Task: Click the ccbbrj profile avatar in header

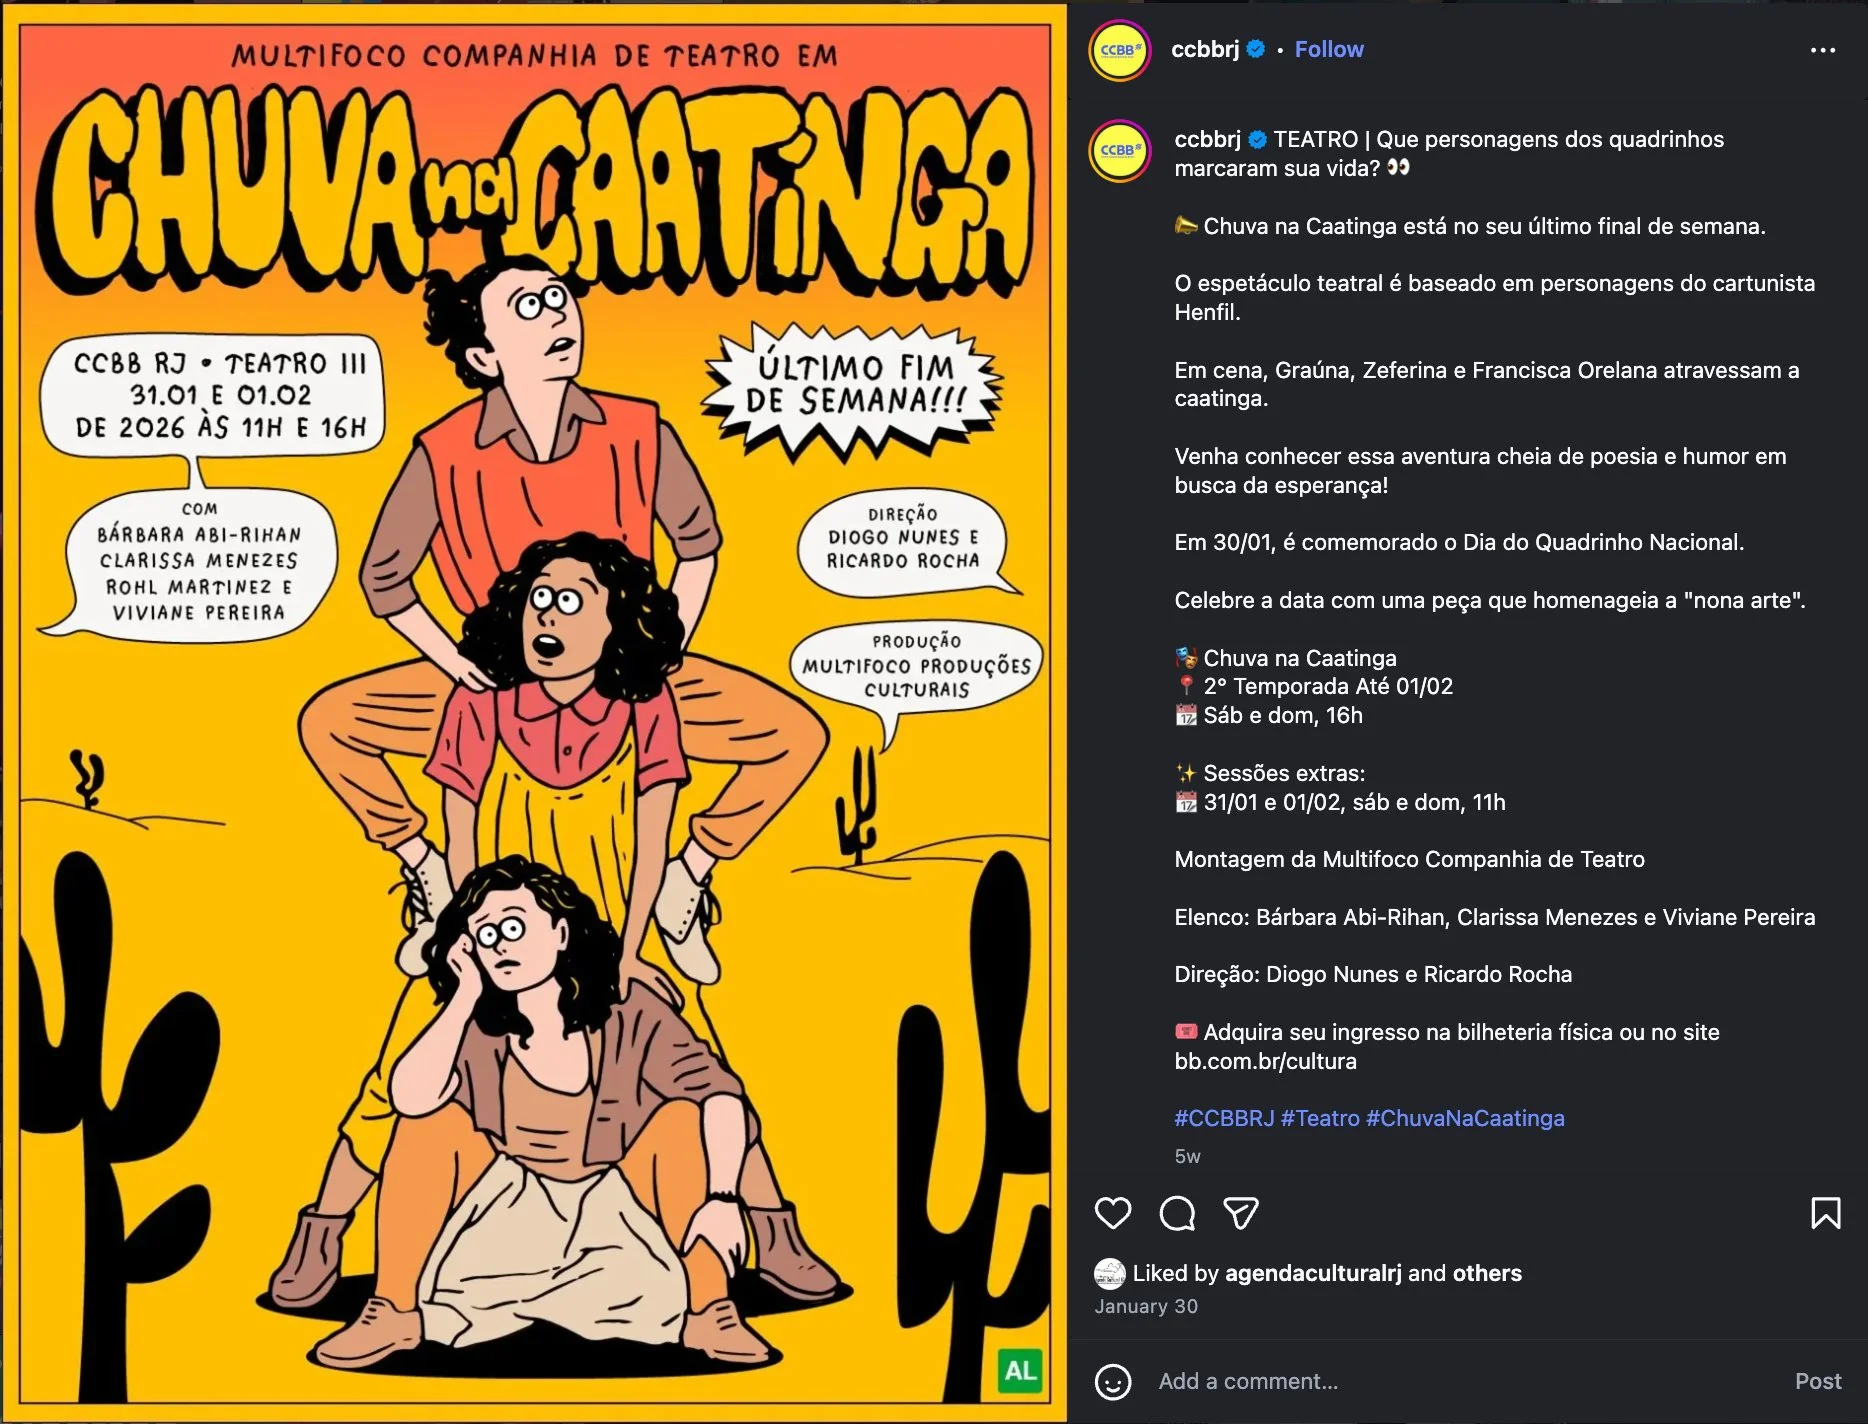Action: pyautogui.click(x=1119, y=50)
